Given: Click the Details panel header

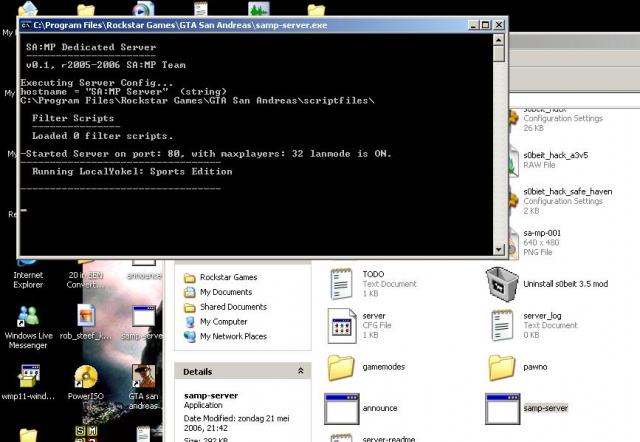Looking at the screenshot, I should [x=243, y=371].
